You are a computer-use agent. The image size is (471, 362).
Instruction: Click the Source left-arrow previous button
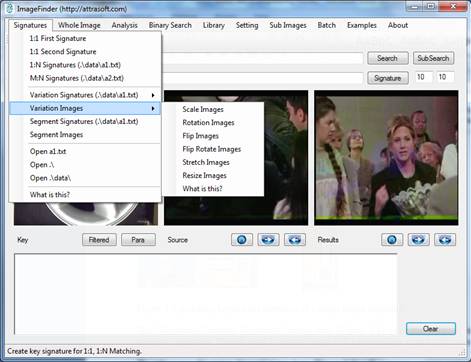(295, 239)
